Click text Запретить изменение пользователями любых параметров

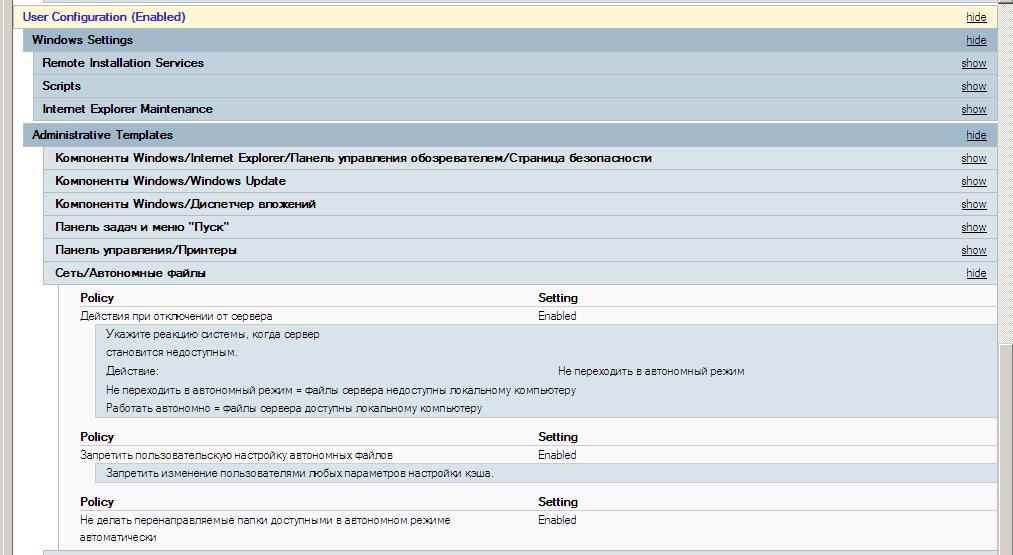pos(300,474)
